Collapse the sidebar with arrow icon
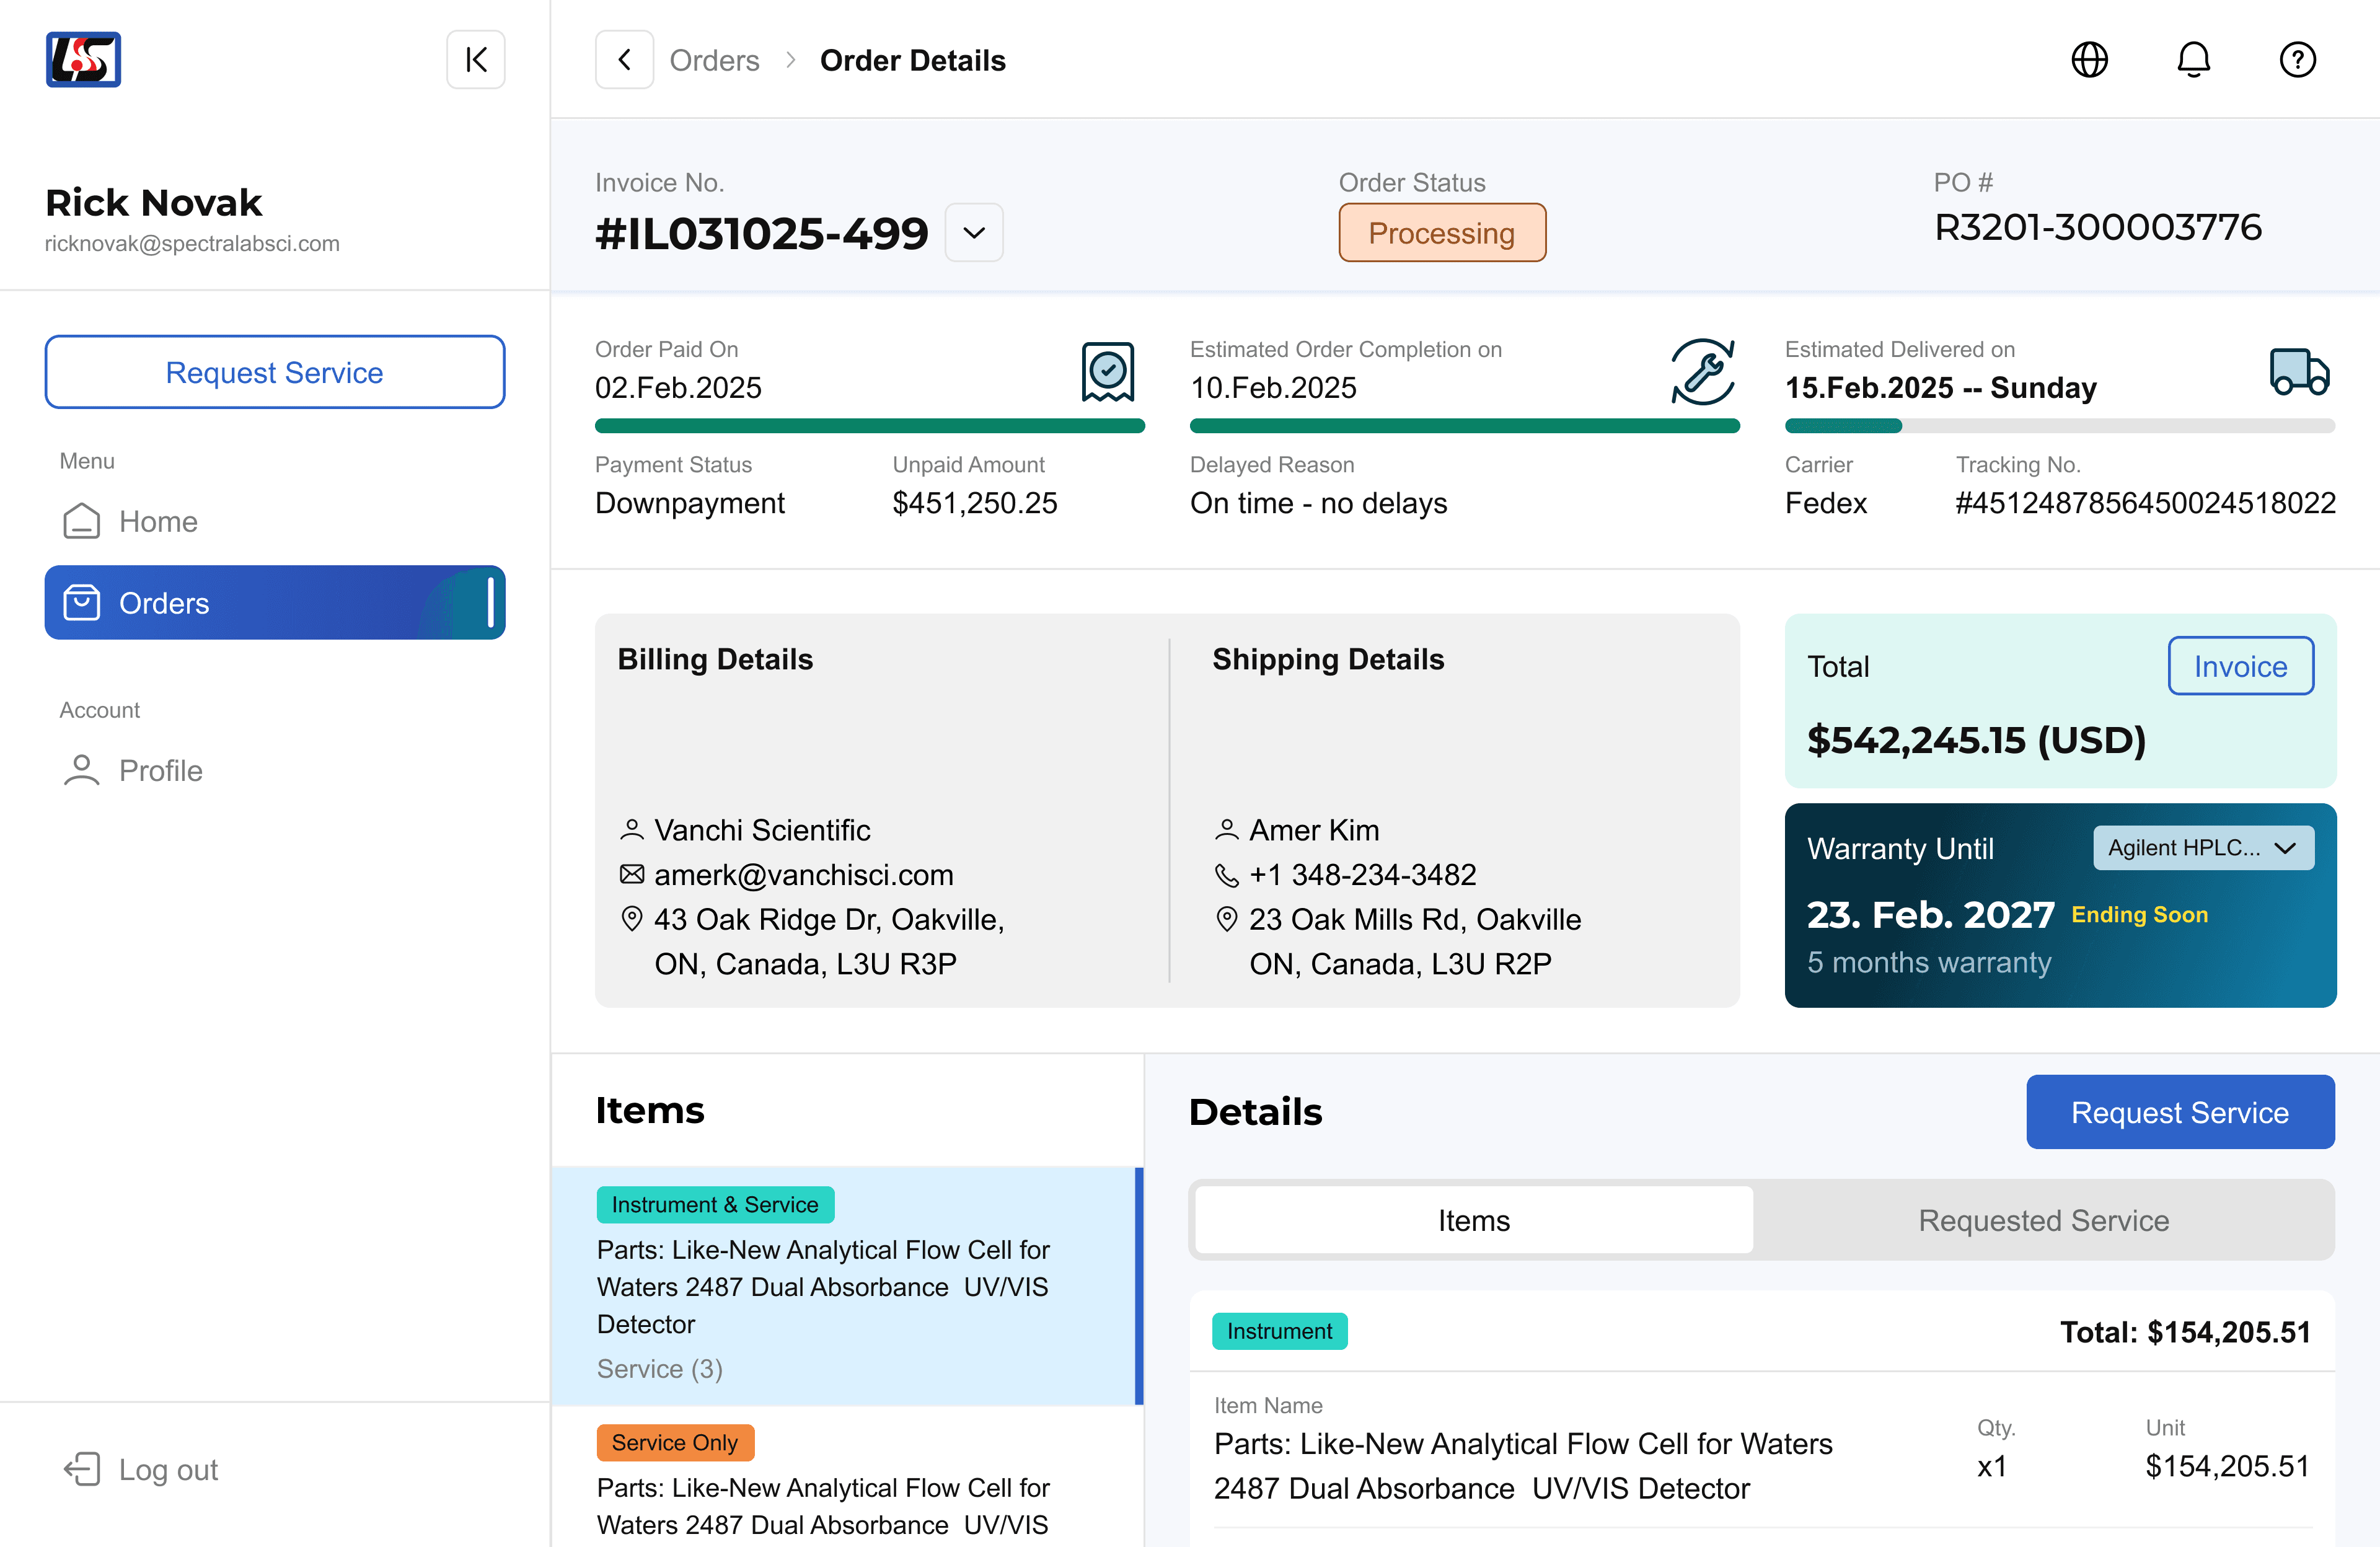 (476, 60)
